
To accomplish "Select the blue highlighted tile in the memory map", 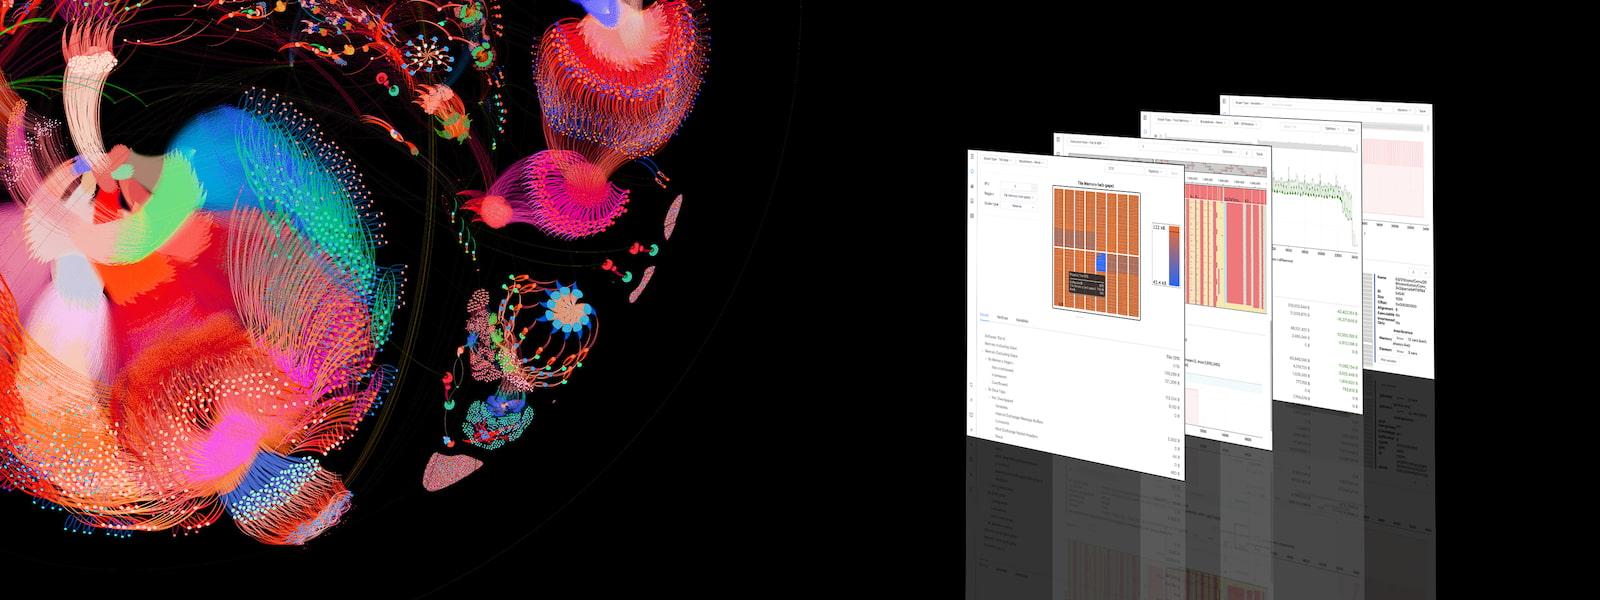I will [x=1101, y=262].
